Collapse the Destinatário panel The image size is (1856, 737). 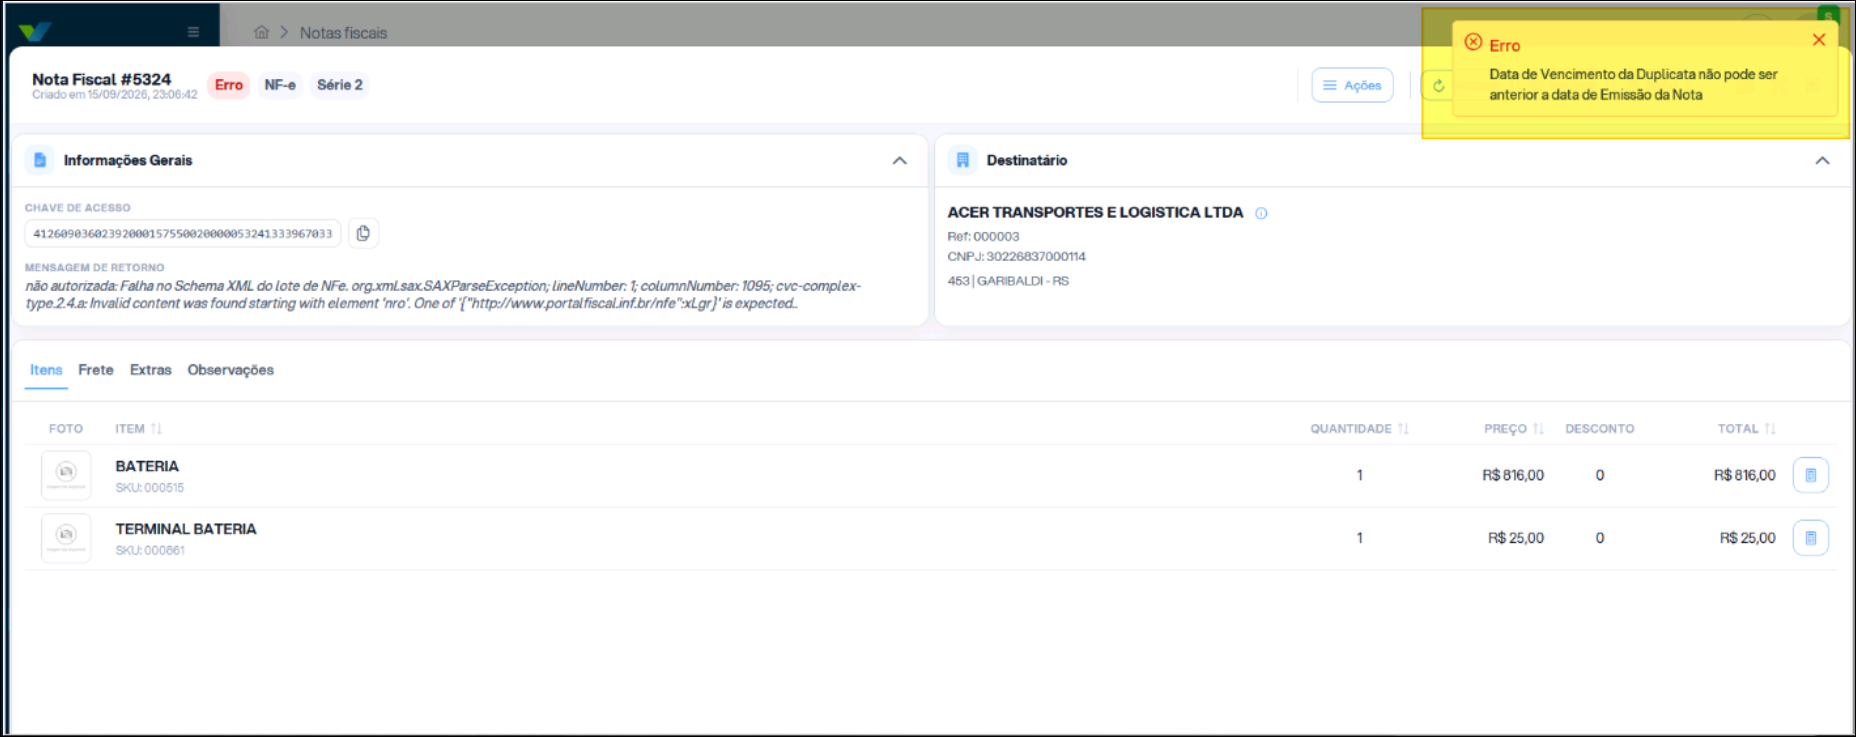pyautogui.click(x=1822, y=160)
